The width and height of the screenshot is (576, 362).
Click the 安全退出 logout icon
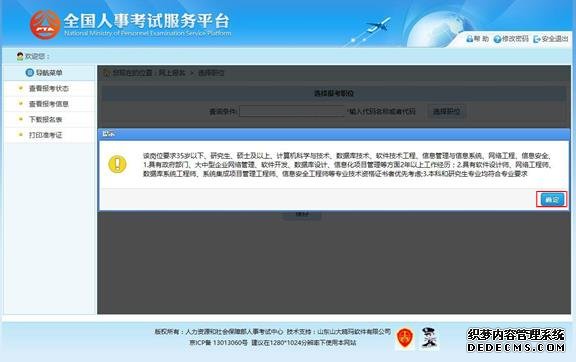click(x=537, y=39)
